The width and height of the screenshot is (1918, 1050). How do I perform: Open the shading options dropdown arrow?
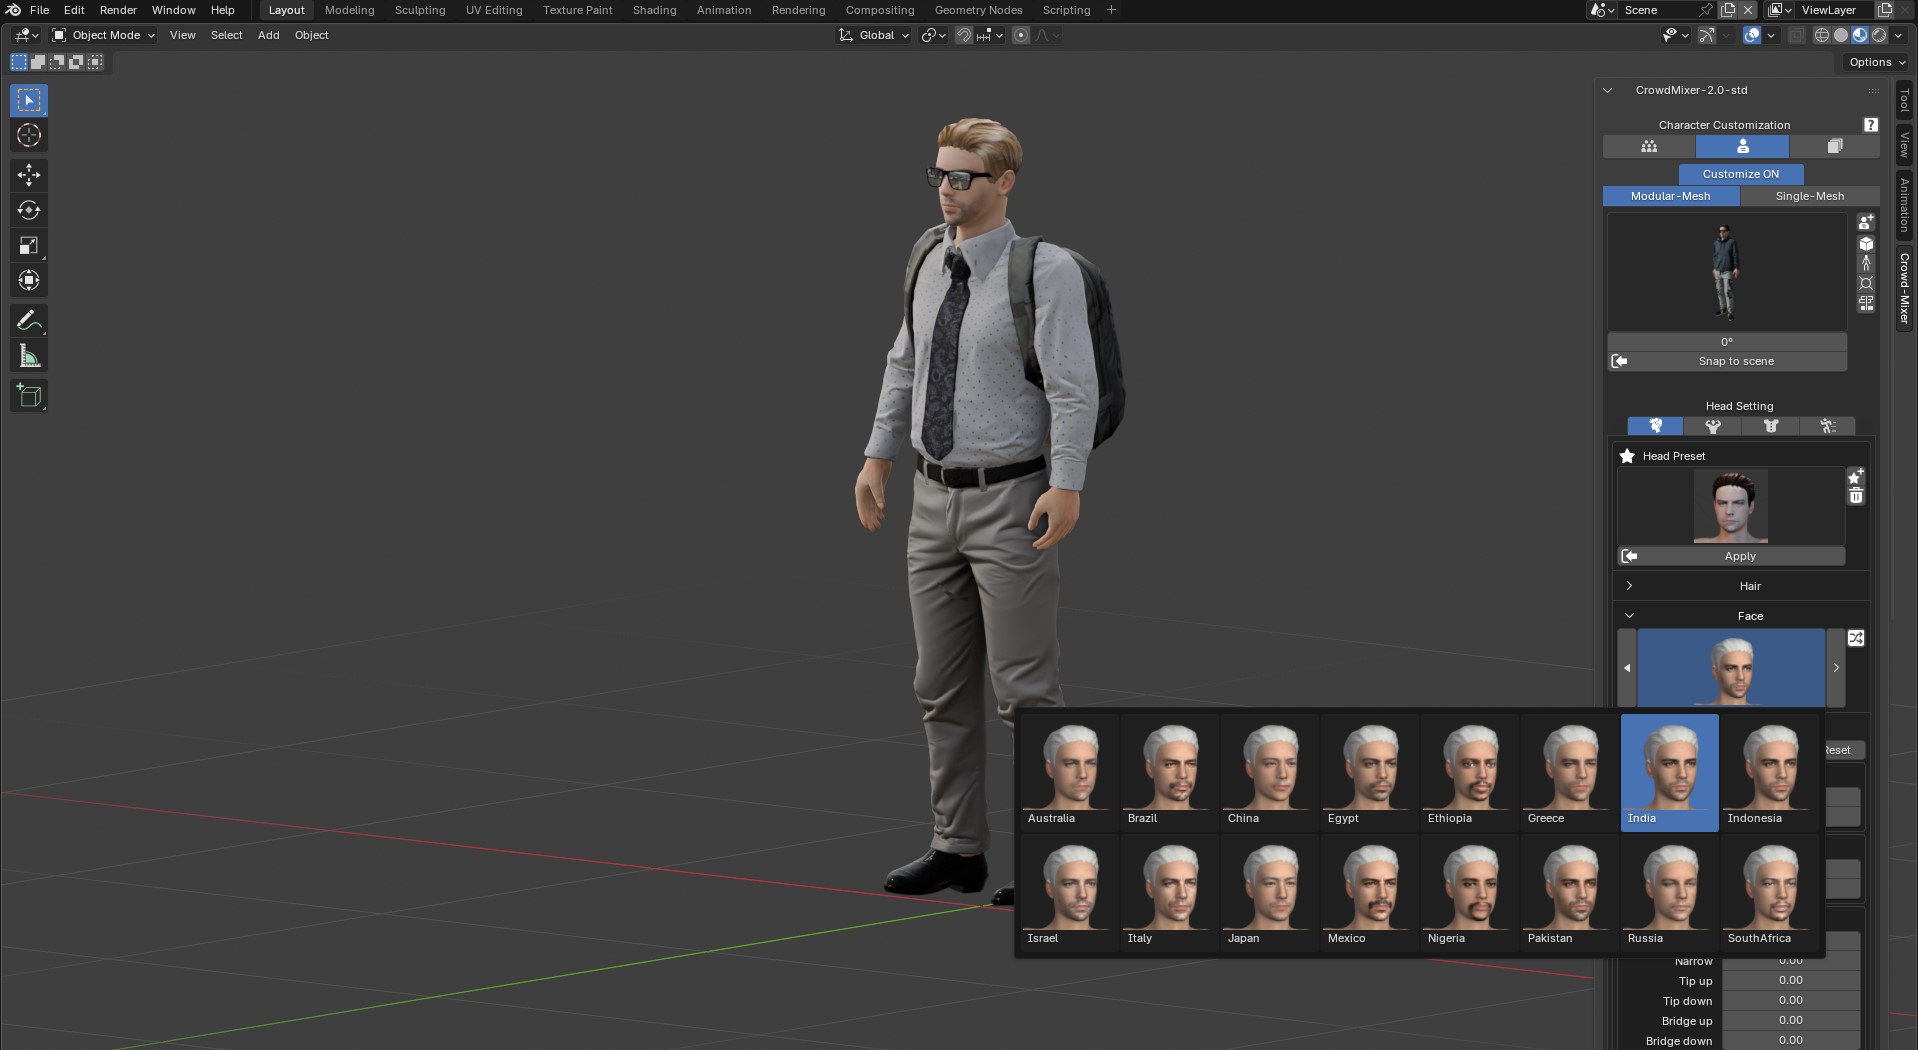(x=1898, y=35)
